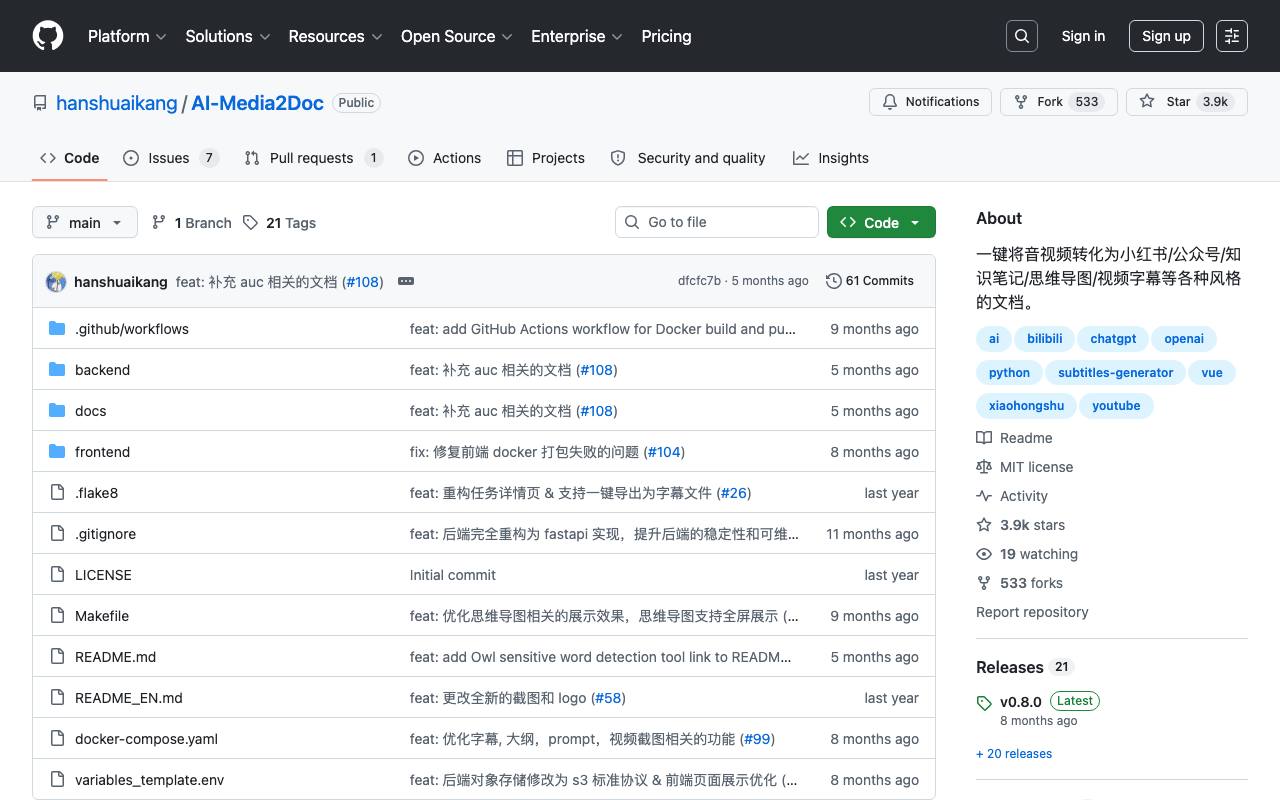
Task: Open the README.md file
Action: tap(115, 657)
